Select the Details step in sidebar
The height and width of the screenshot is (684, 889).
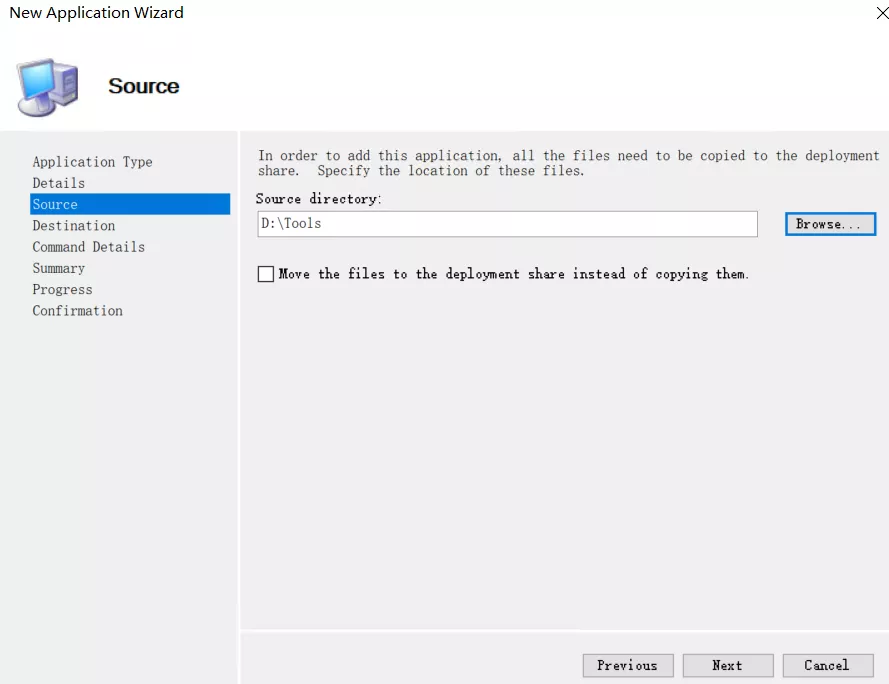tap(59, 183)
